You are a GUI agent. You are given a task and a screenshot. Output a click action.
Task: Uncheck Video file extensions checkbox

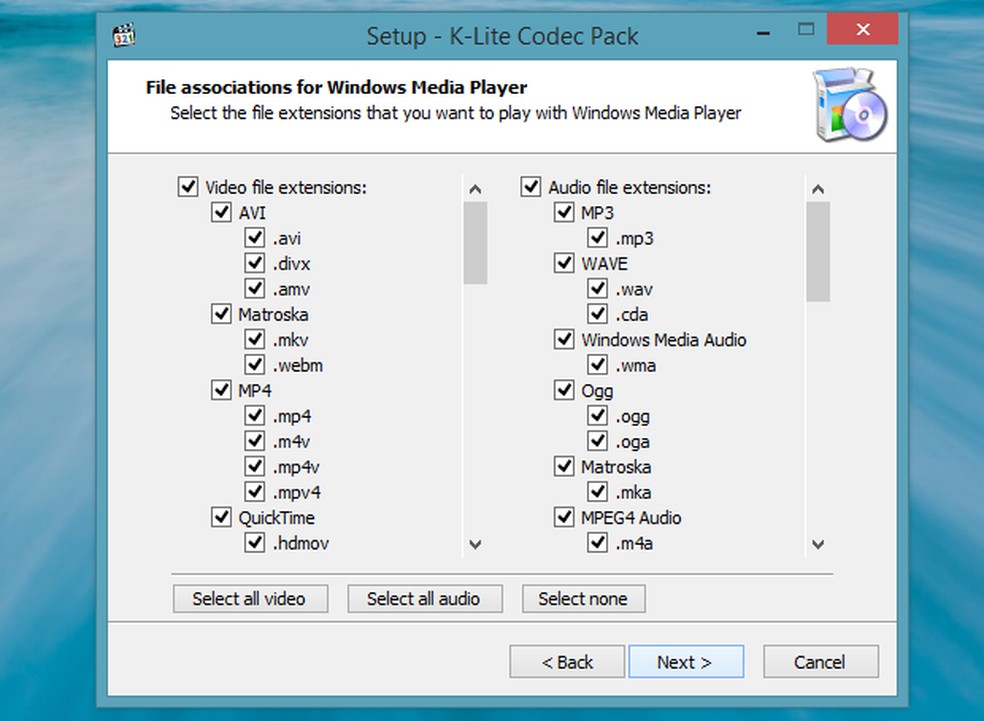point(188,186)
